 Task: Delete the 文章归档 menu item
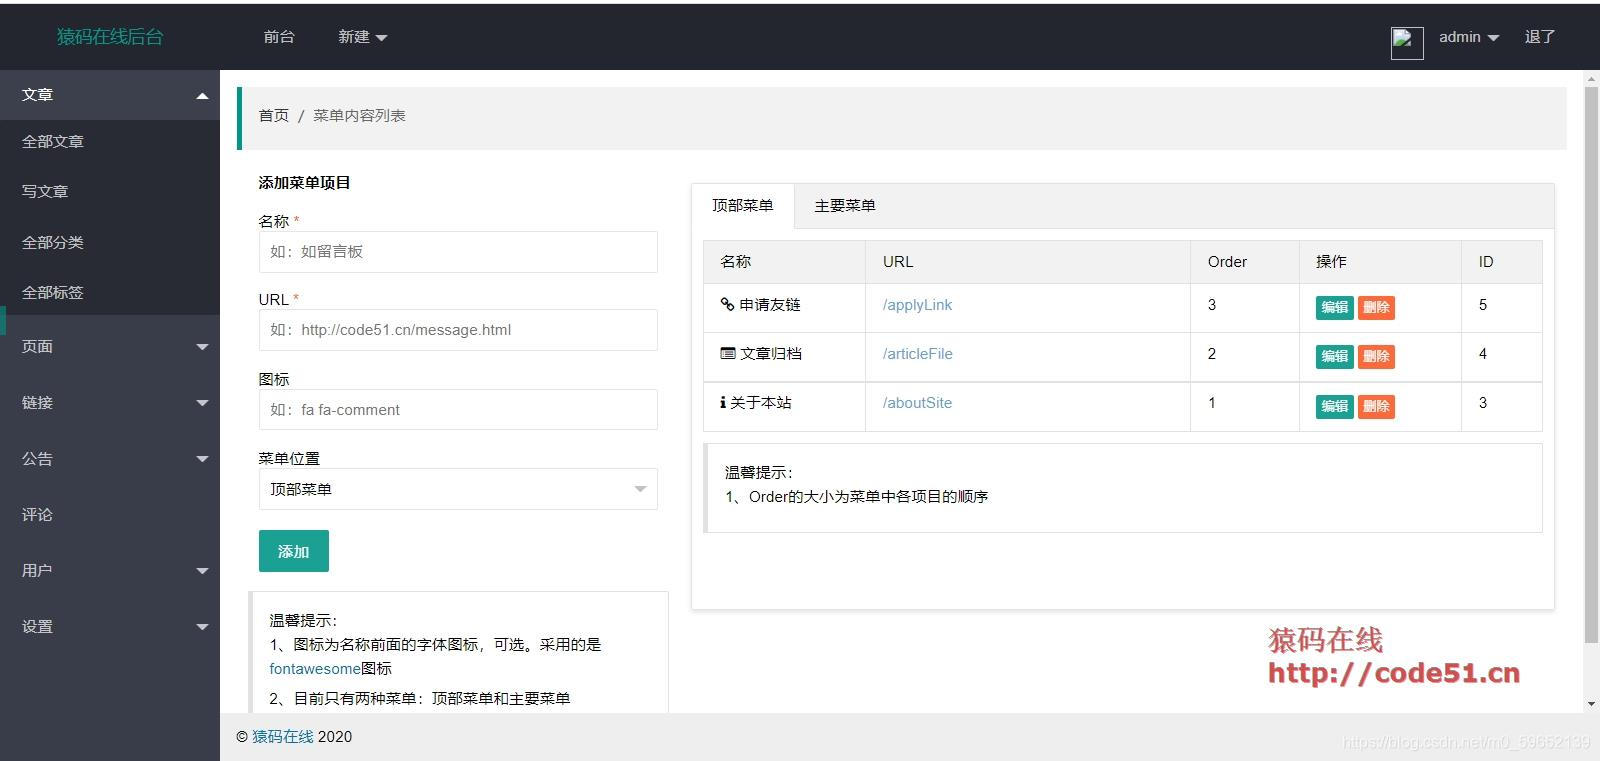coord(1376,356)
